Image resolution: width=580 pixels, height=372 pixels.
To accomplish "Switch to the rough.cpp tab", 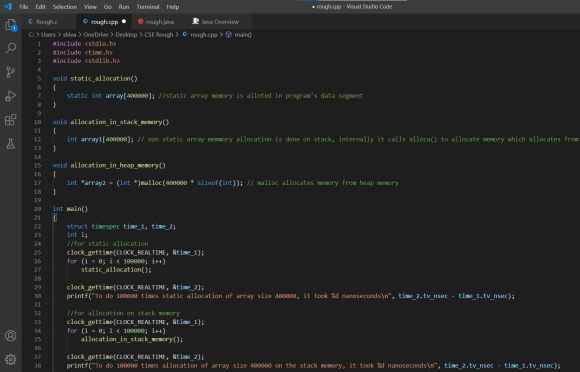I will point(104,22).
